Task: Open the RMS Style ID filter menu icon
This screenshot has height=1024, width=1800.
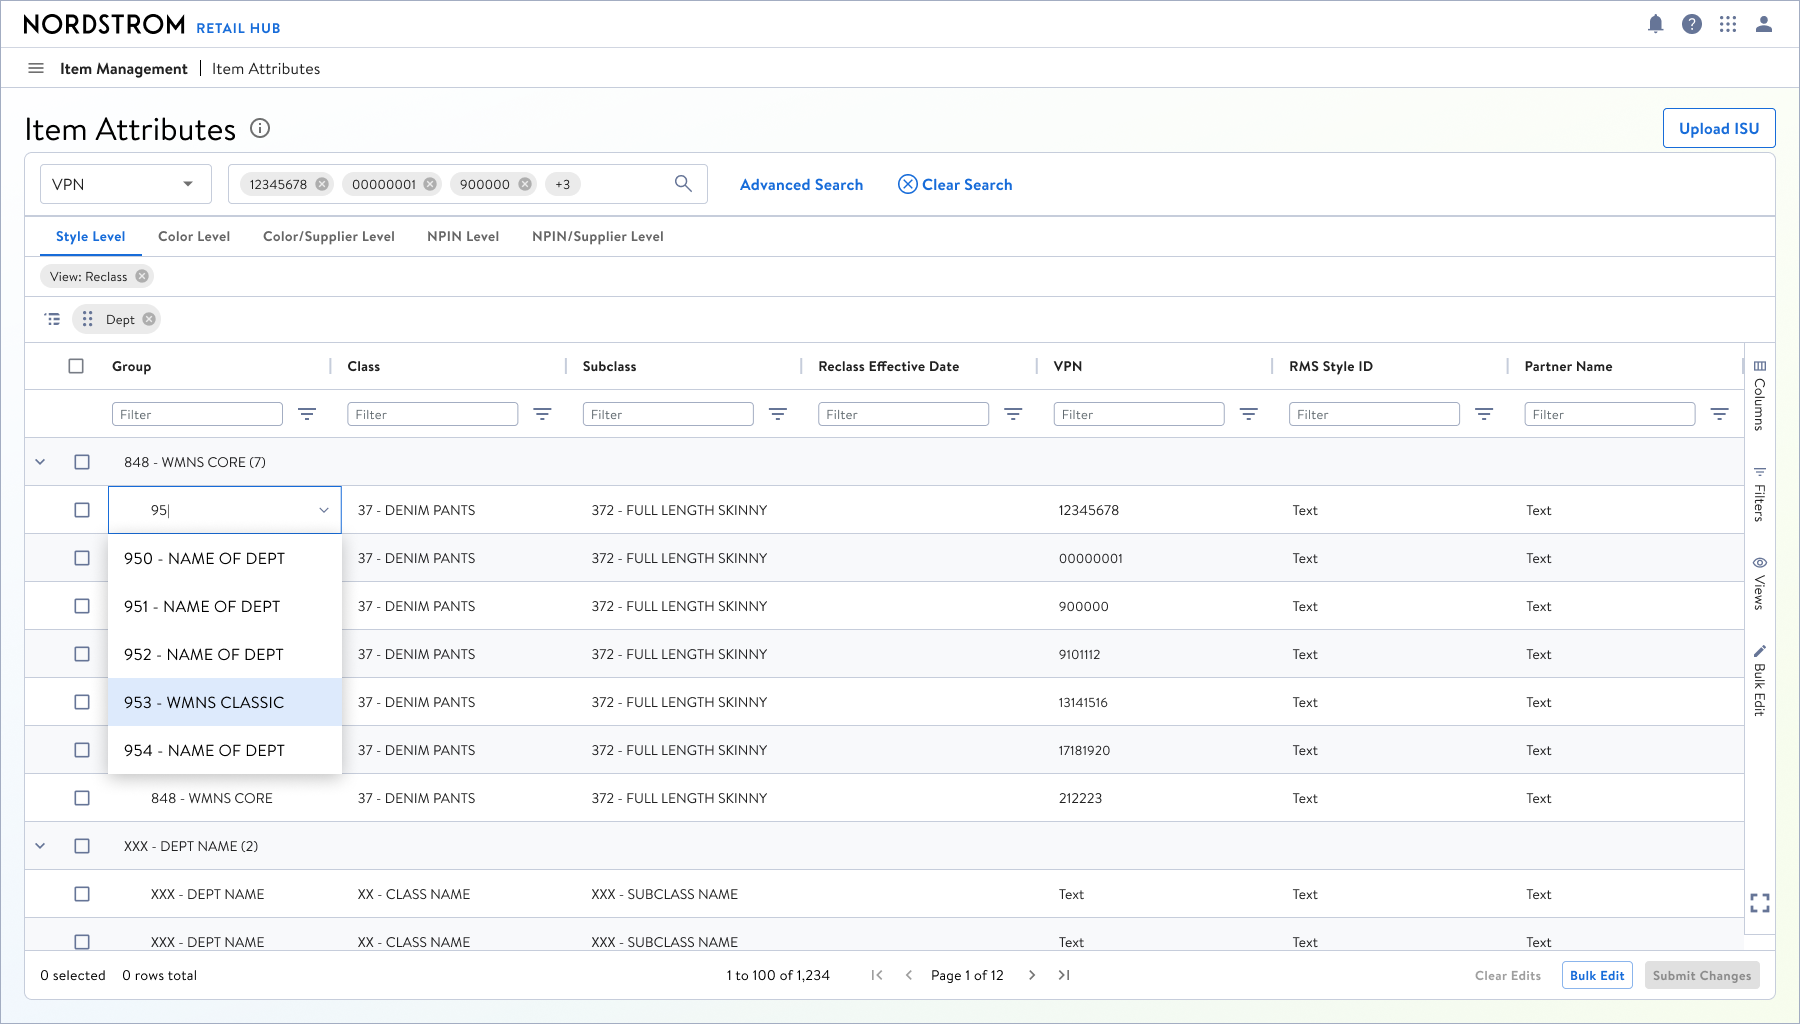Action: pyautogui.click(x=1484, y=414)
